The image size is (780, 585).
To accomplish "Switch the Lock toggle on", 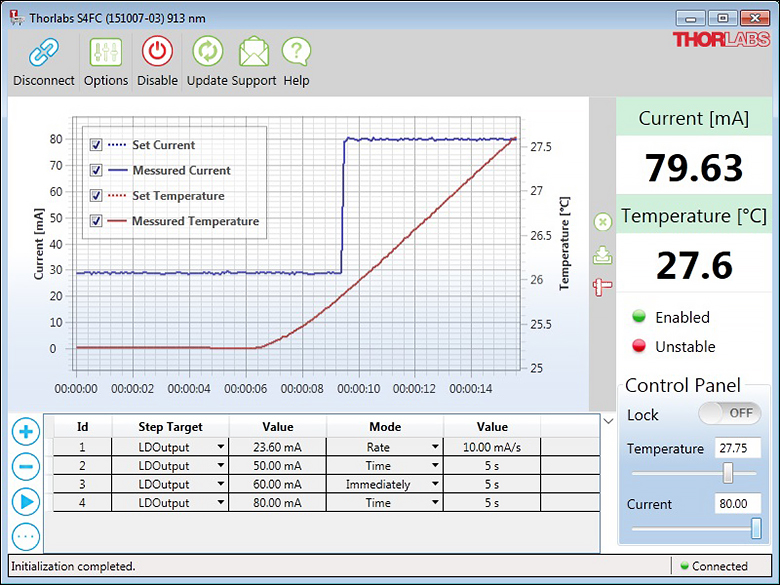I will [x=729, y=413].
